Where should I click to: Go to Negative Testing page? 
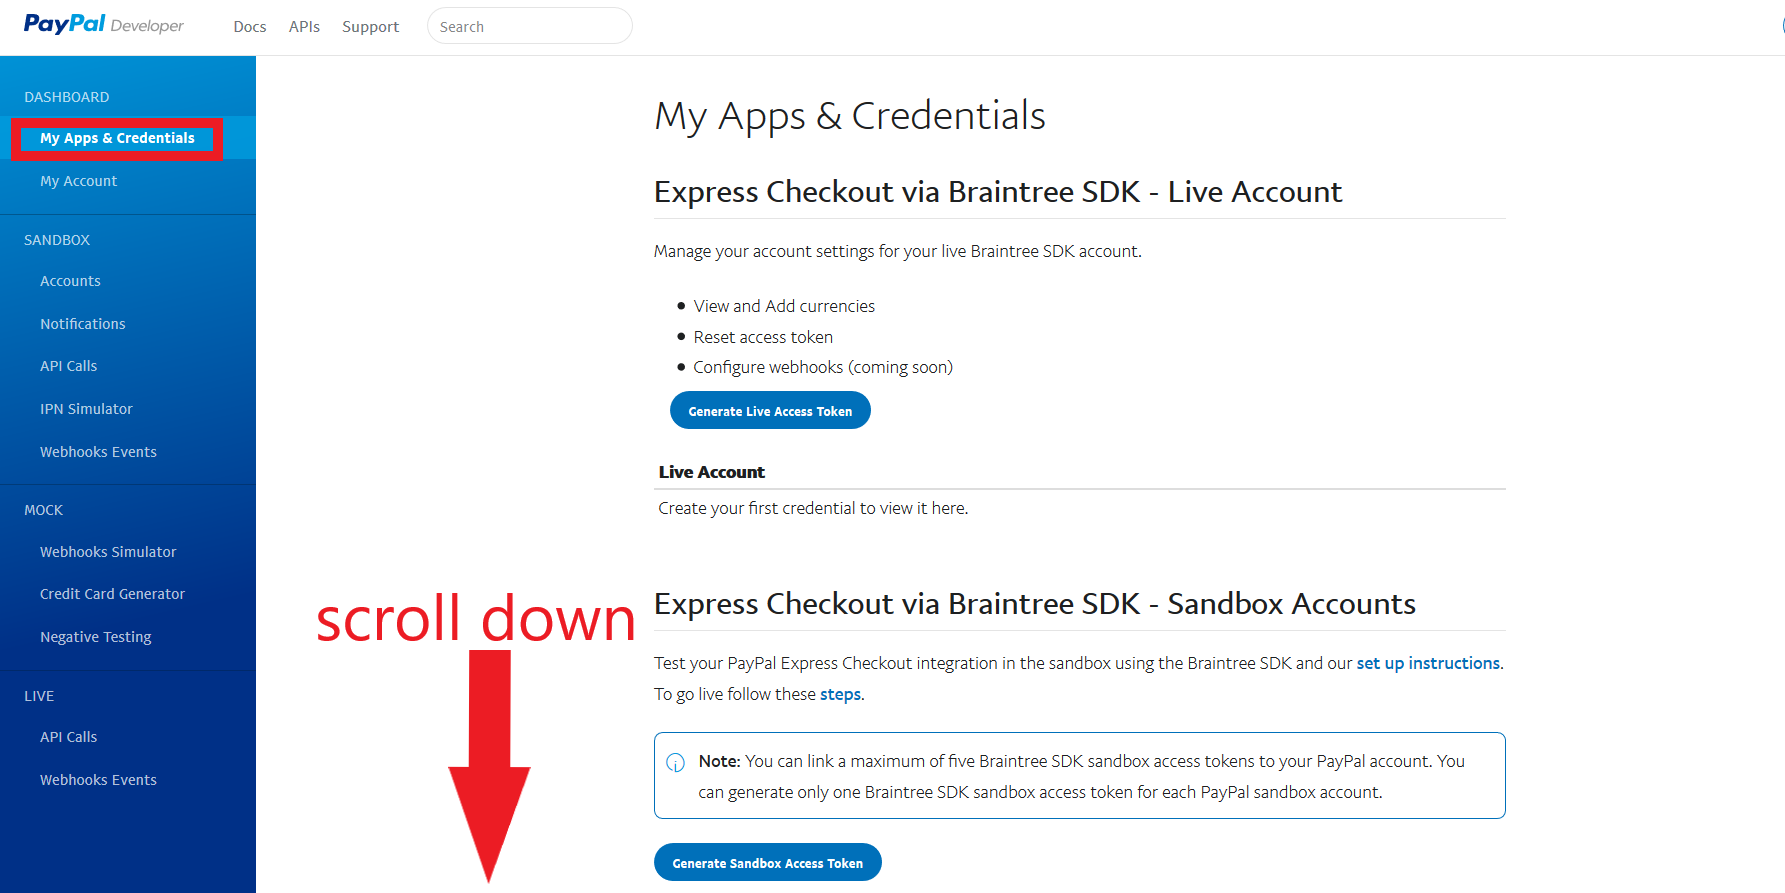point(95,637)
